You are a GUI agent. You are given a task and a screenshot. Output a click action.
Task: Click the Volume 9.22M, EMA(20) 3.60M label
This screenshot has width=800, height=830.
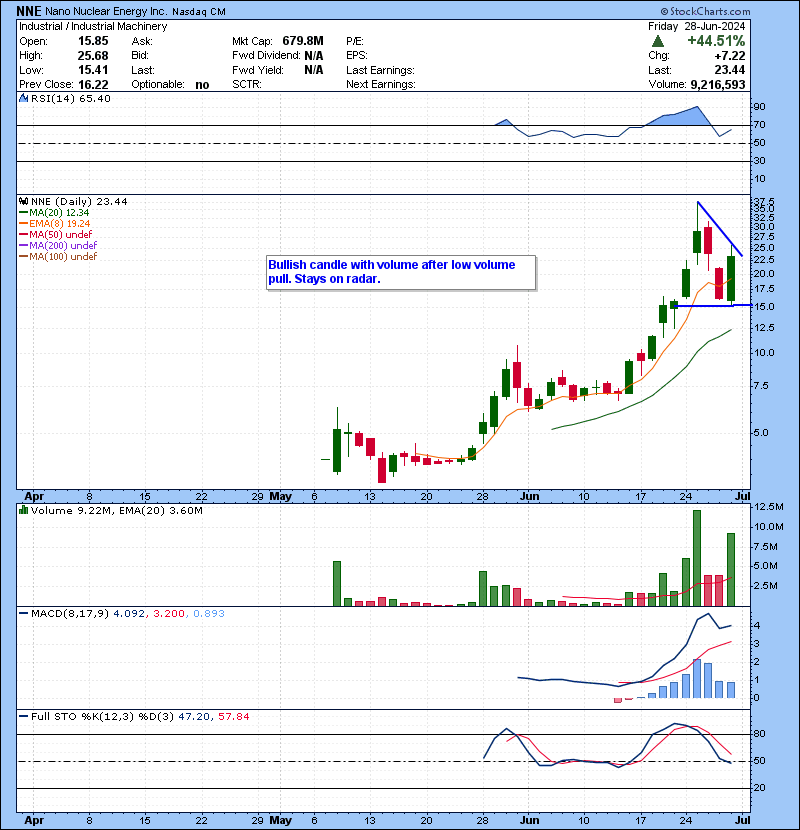(116, 510)
